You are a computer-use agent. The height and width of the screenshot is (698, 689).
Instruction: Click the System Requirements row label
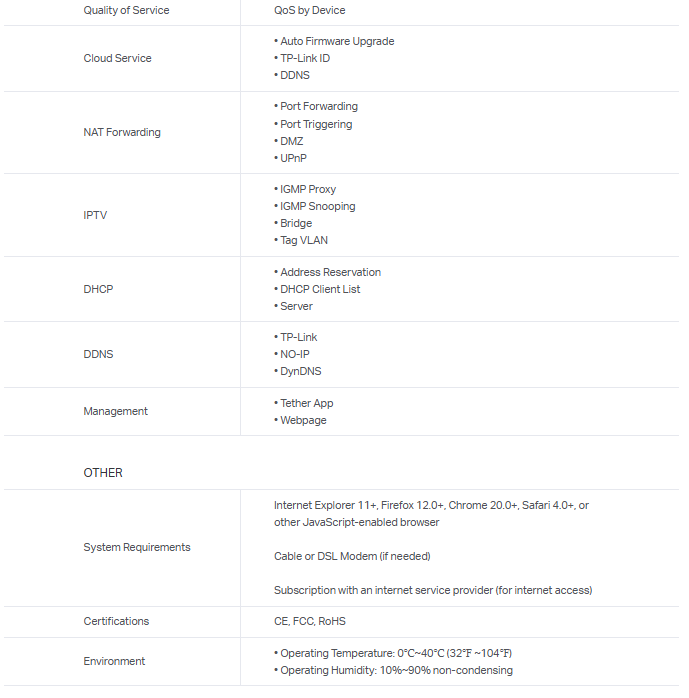coord(137,547)
